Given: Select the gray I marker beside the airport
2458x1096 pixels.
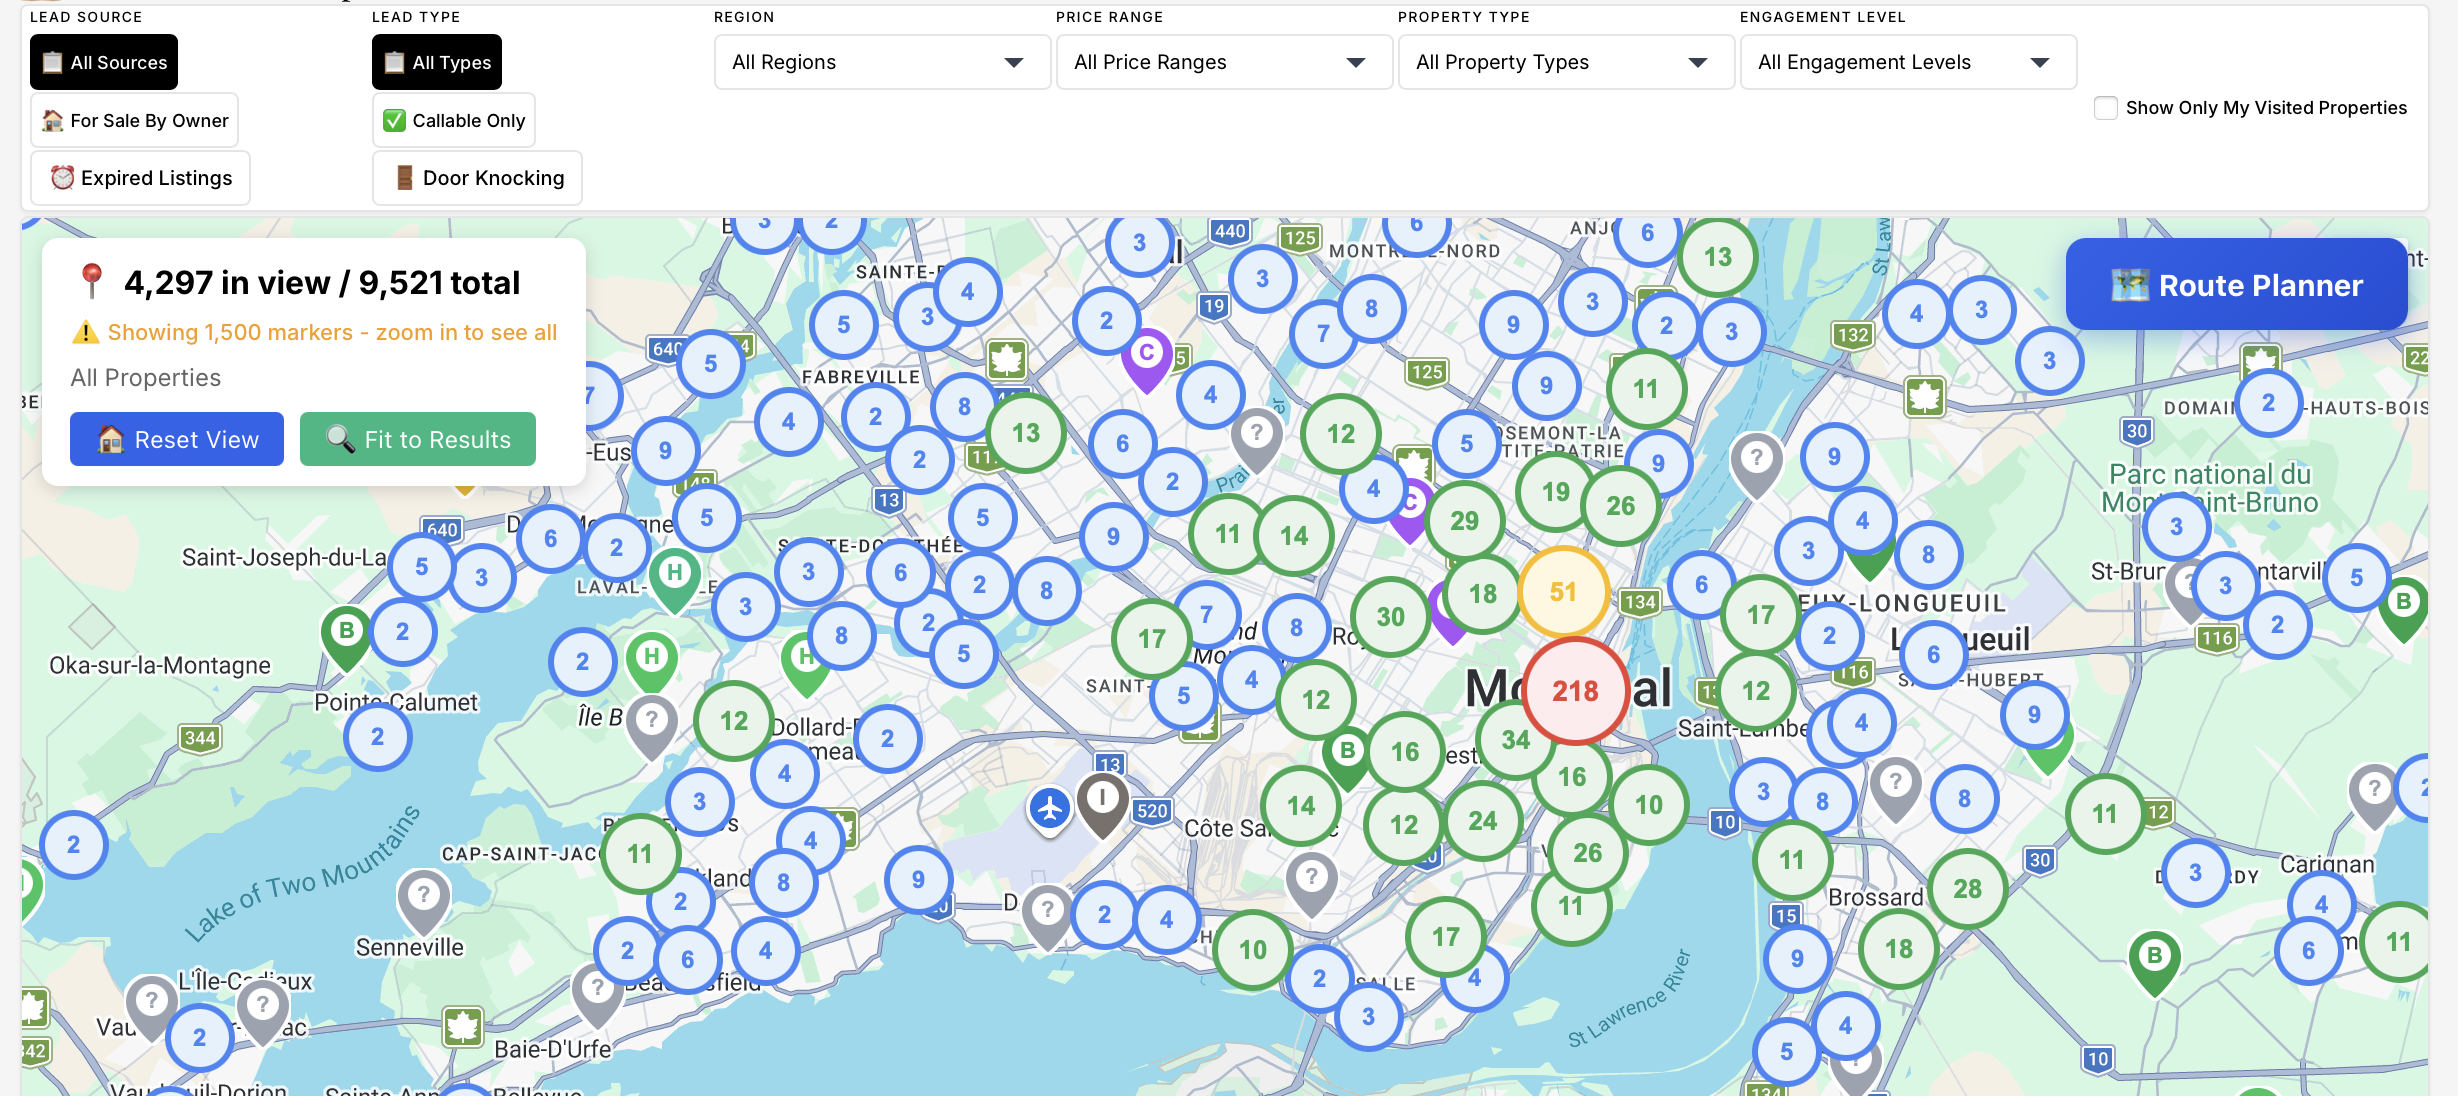Looking at the screenshot, I should tap(1104, 798).
